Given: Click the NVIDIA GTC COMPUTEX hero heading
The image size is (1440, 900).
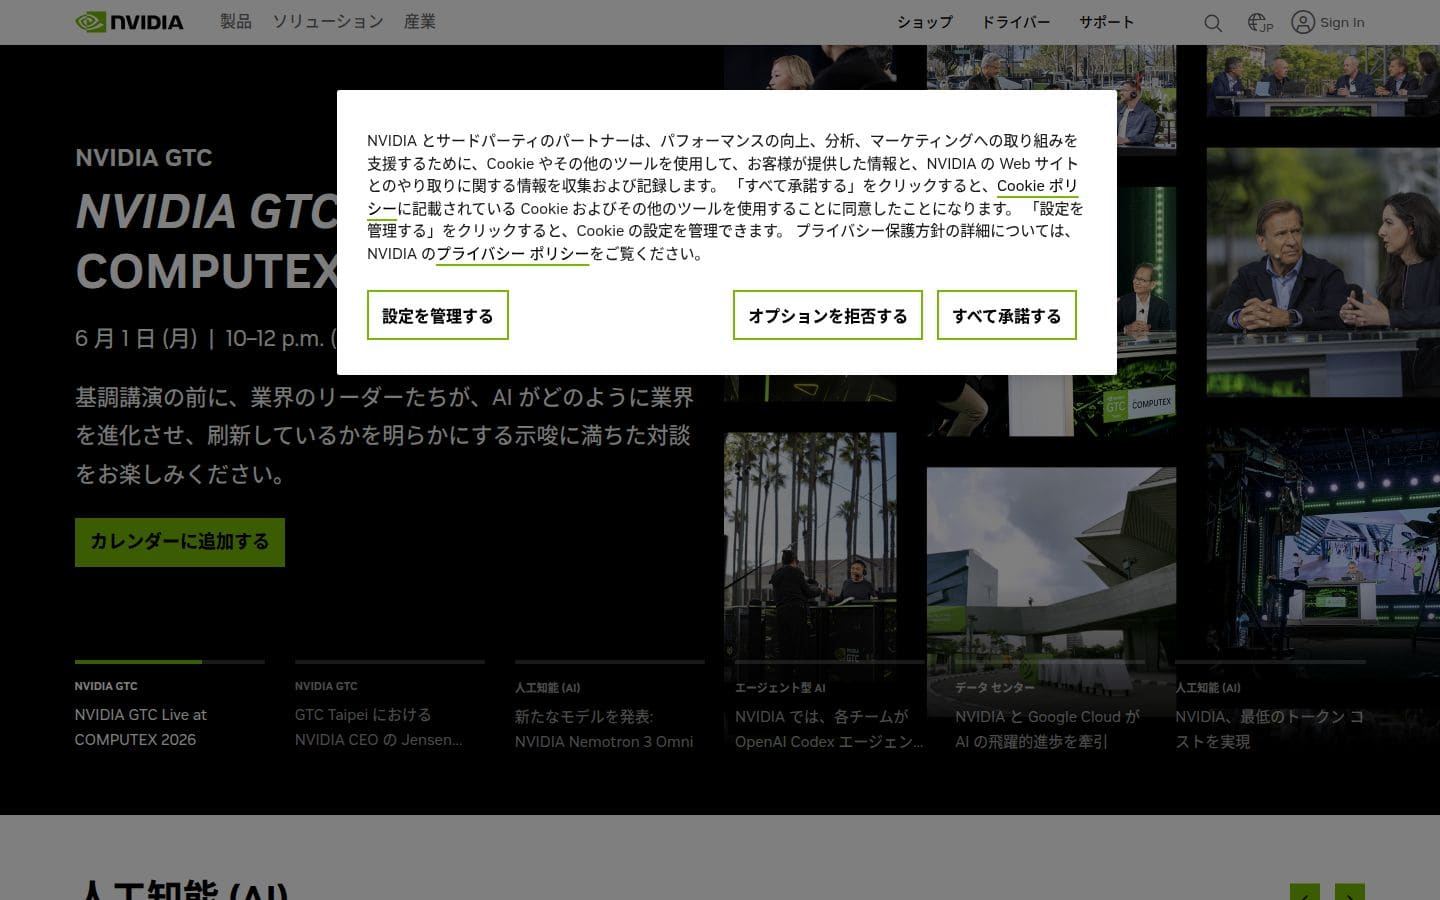Looking at the screenshot, I should [207, 241].
